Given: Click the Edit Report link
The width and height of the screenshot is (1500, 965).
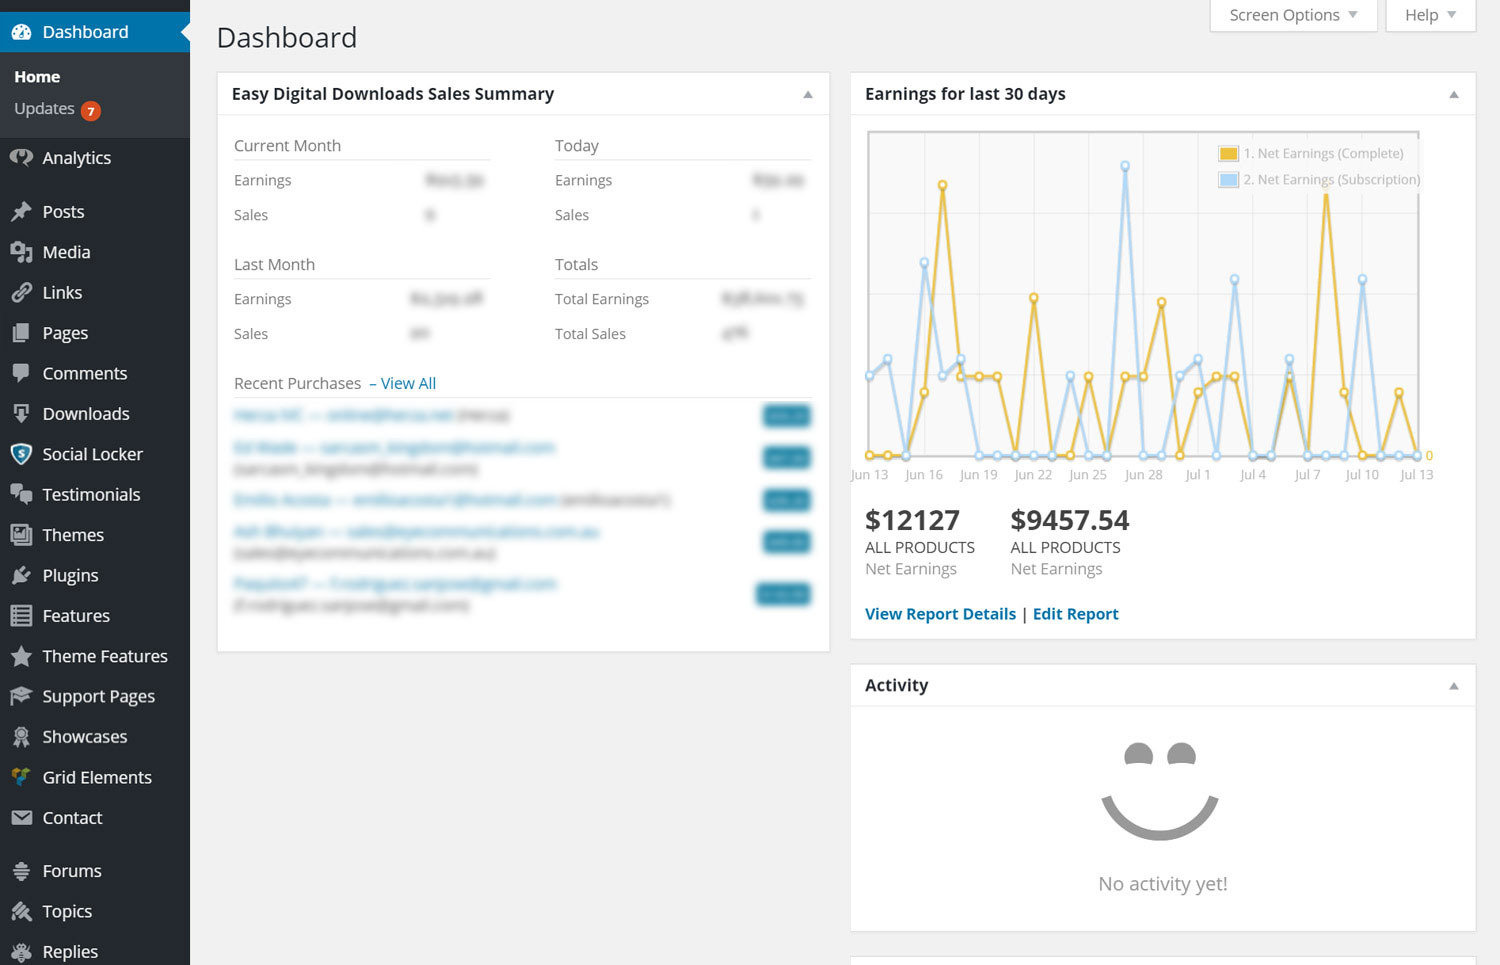Looking at the screenshot, I should (x=1075, y=614).
